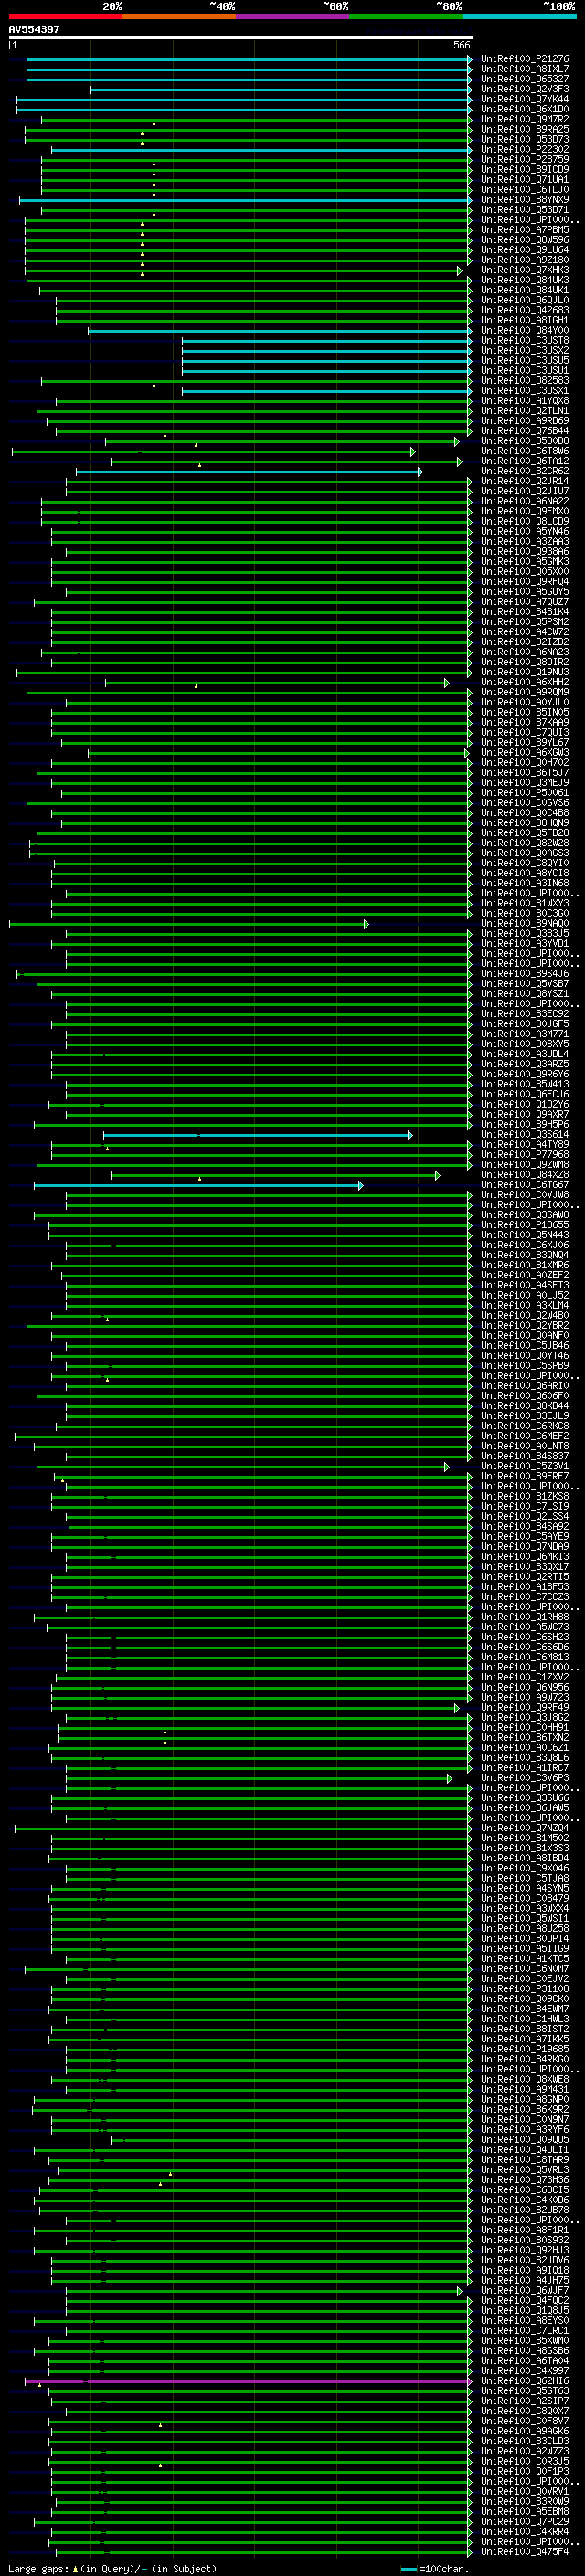Image resolution: width=585 pixels, height=2576 pixels.
Task: Select label UniRef100_Q7XHK3
Action: (x=525, y=270)
